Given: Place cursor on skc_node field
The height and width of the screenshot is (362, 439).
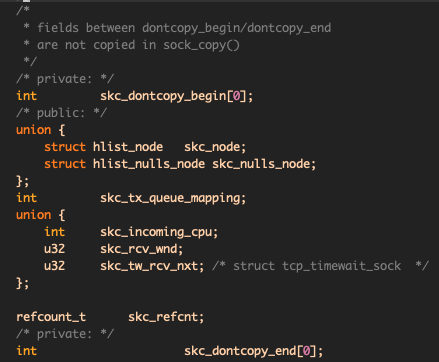Looking at the screenshot, I should pyautogui.click(x=212, y=147).
